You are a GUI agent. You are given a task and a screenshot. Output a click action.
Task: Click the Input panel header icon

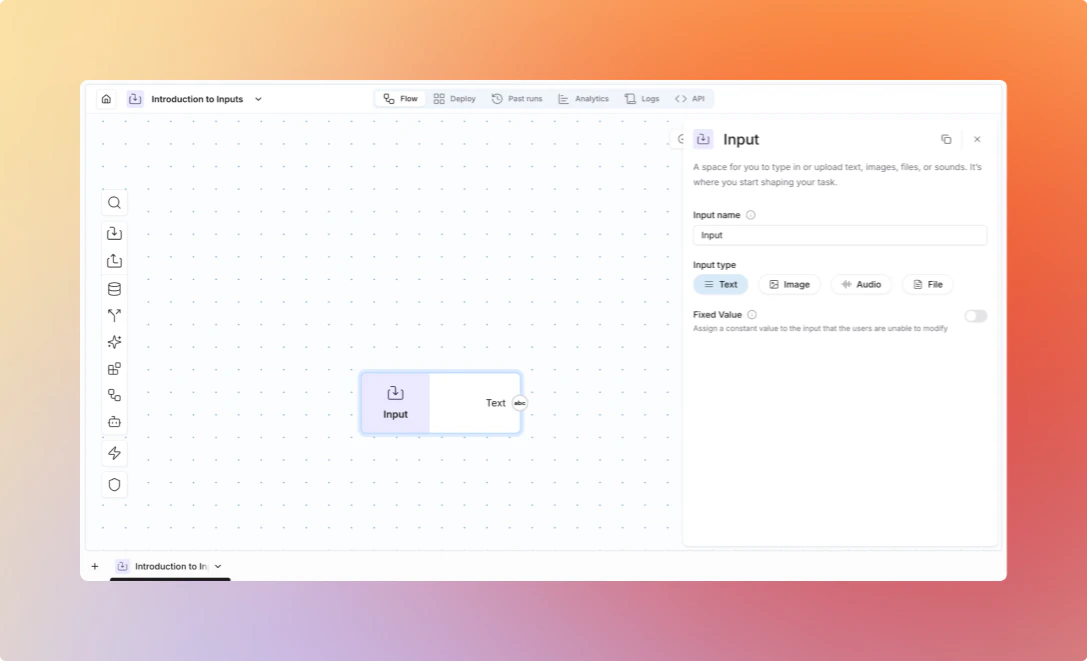click(x=703, y=139)
